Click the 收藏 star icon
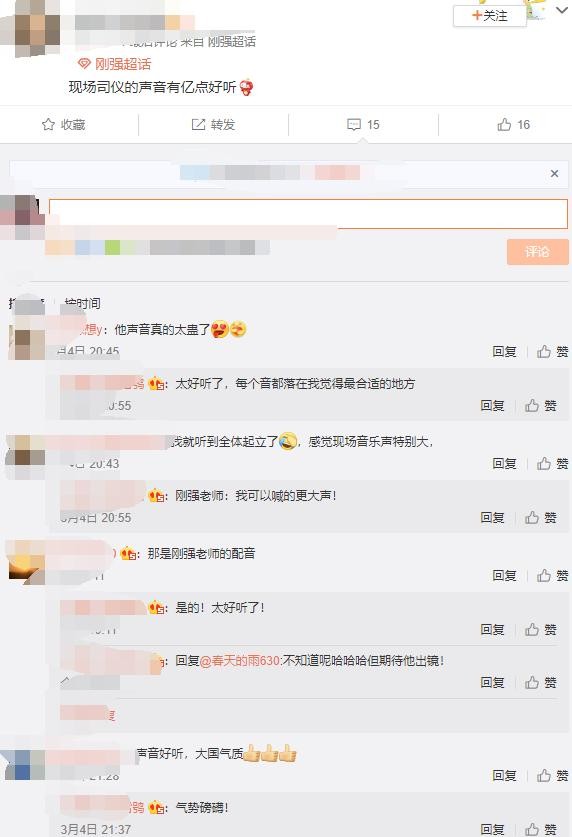572x837 pixels. tap(48, 124)
